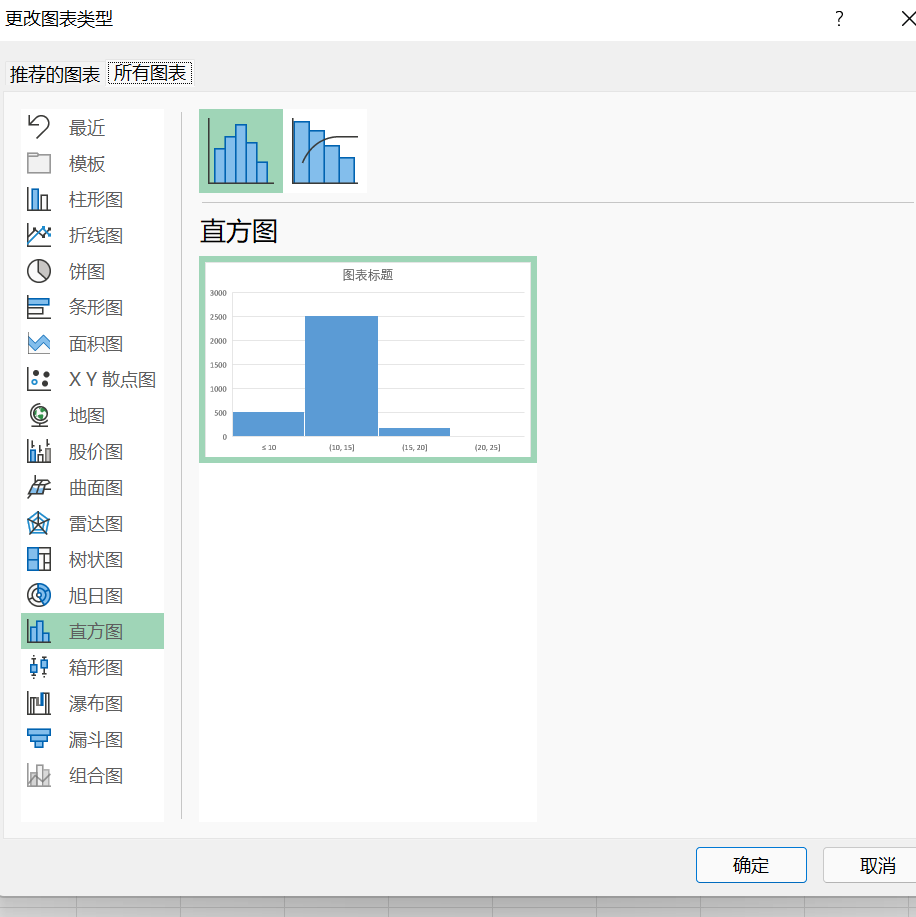Select the plain histogram subtype icon
The width and height of the screenshot is (916, 917).
pyautogui.click(x=241, y=151)
